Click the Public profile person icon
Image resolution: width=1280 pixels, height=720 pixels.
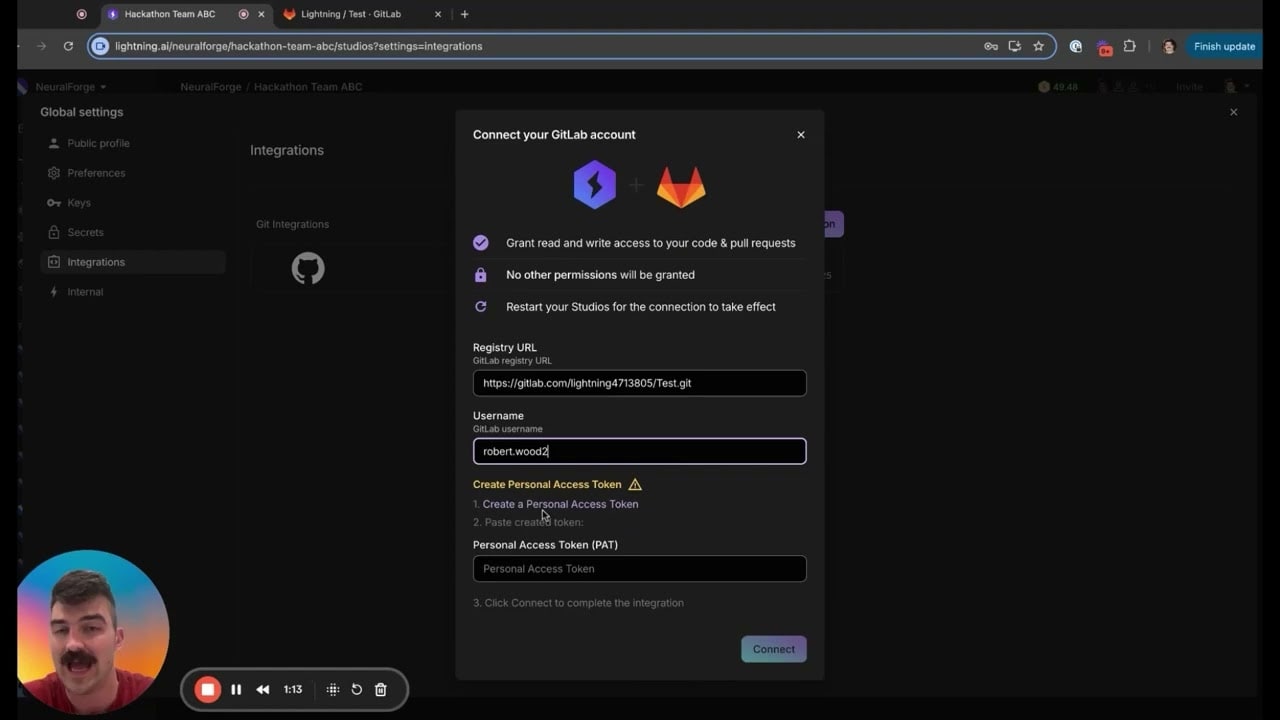coord(54,143)
